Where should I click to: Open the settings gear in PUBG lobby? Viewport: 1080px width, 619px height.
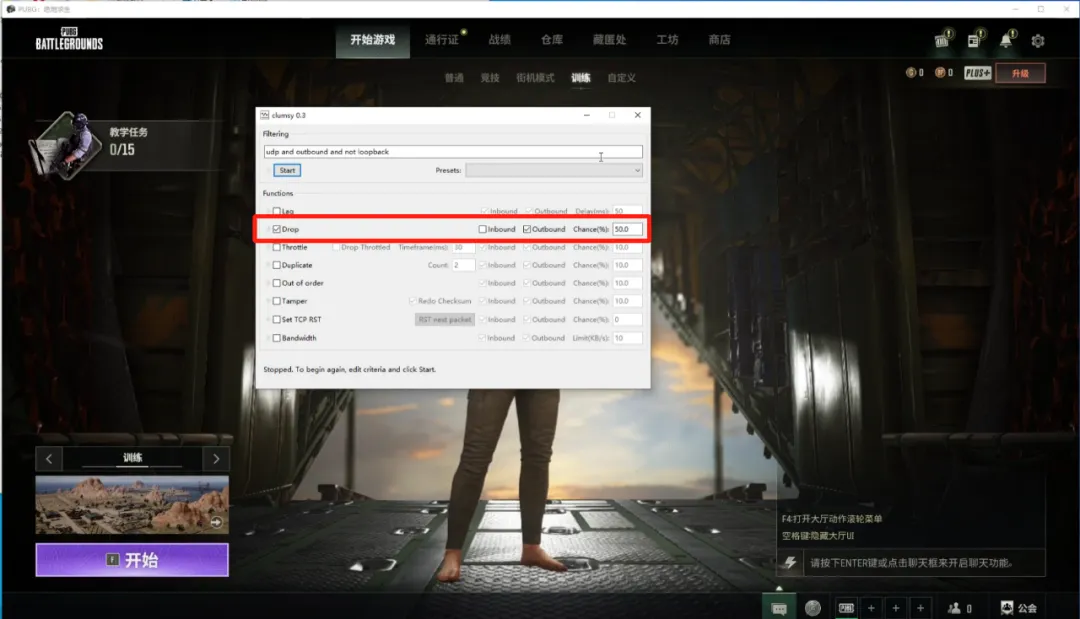[x=1037, y=41]
